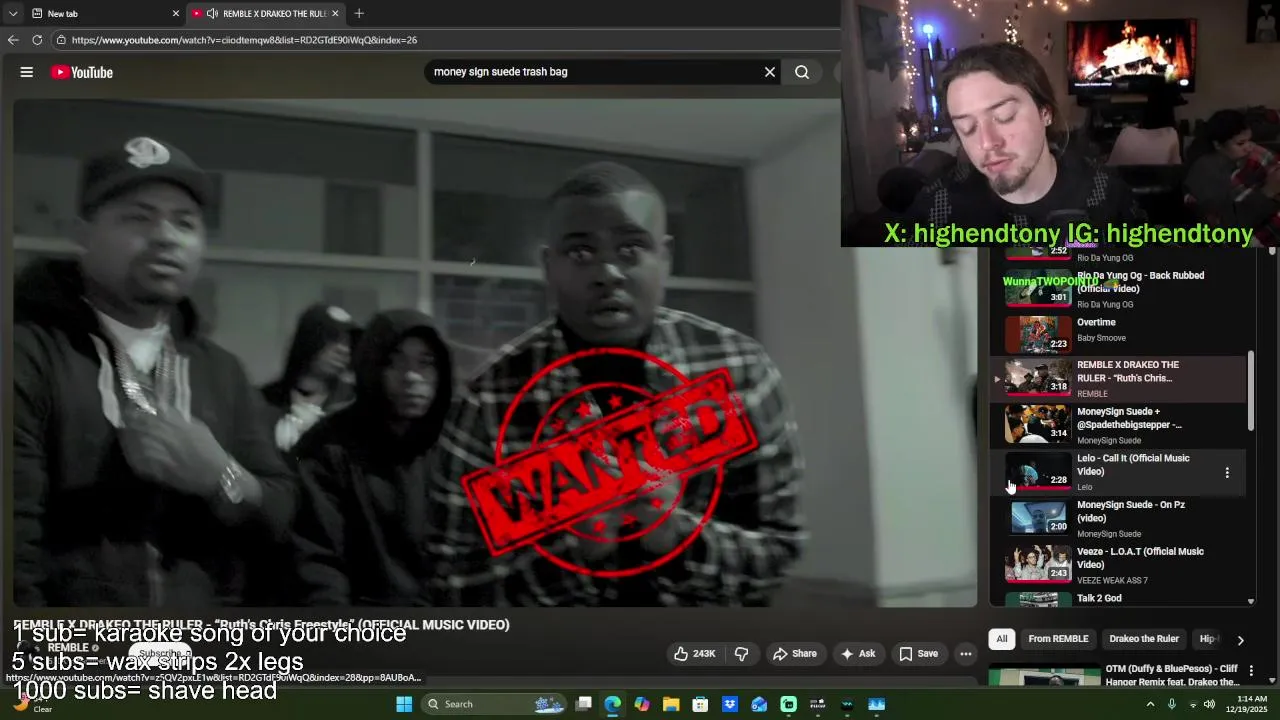
Task: Open File Explorer from the taskbar
Action: tap(671, 704)
